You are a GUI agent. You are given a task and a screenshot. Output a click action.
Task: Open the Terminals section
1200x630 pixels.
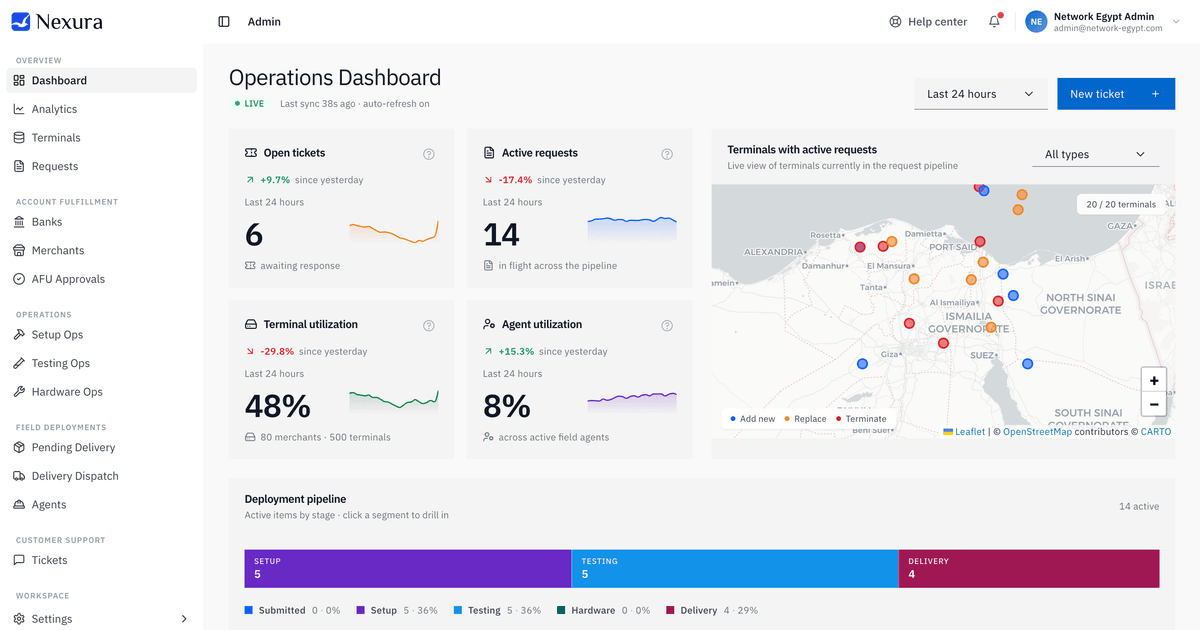pos(101,137)
